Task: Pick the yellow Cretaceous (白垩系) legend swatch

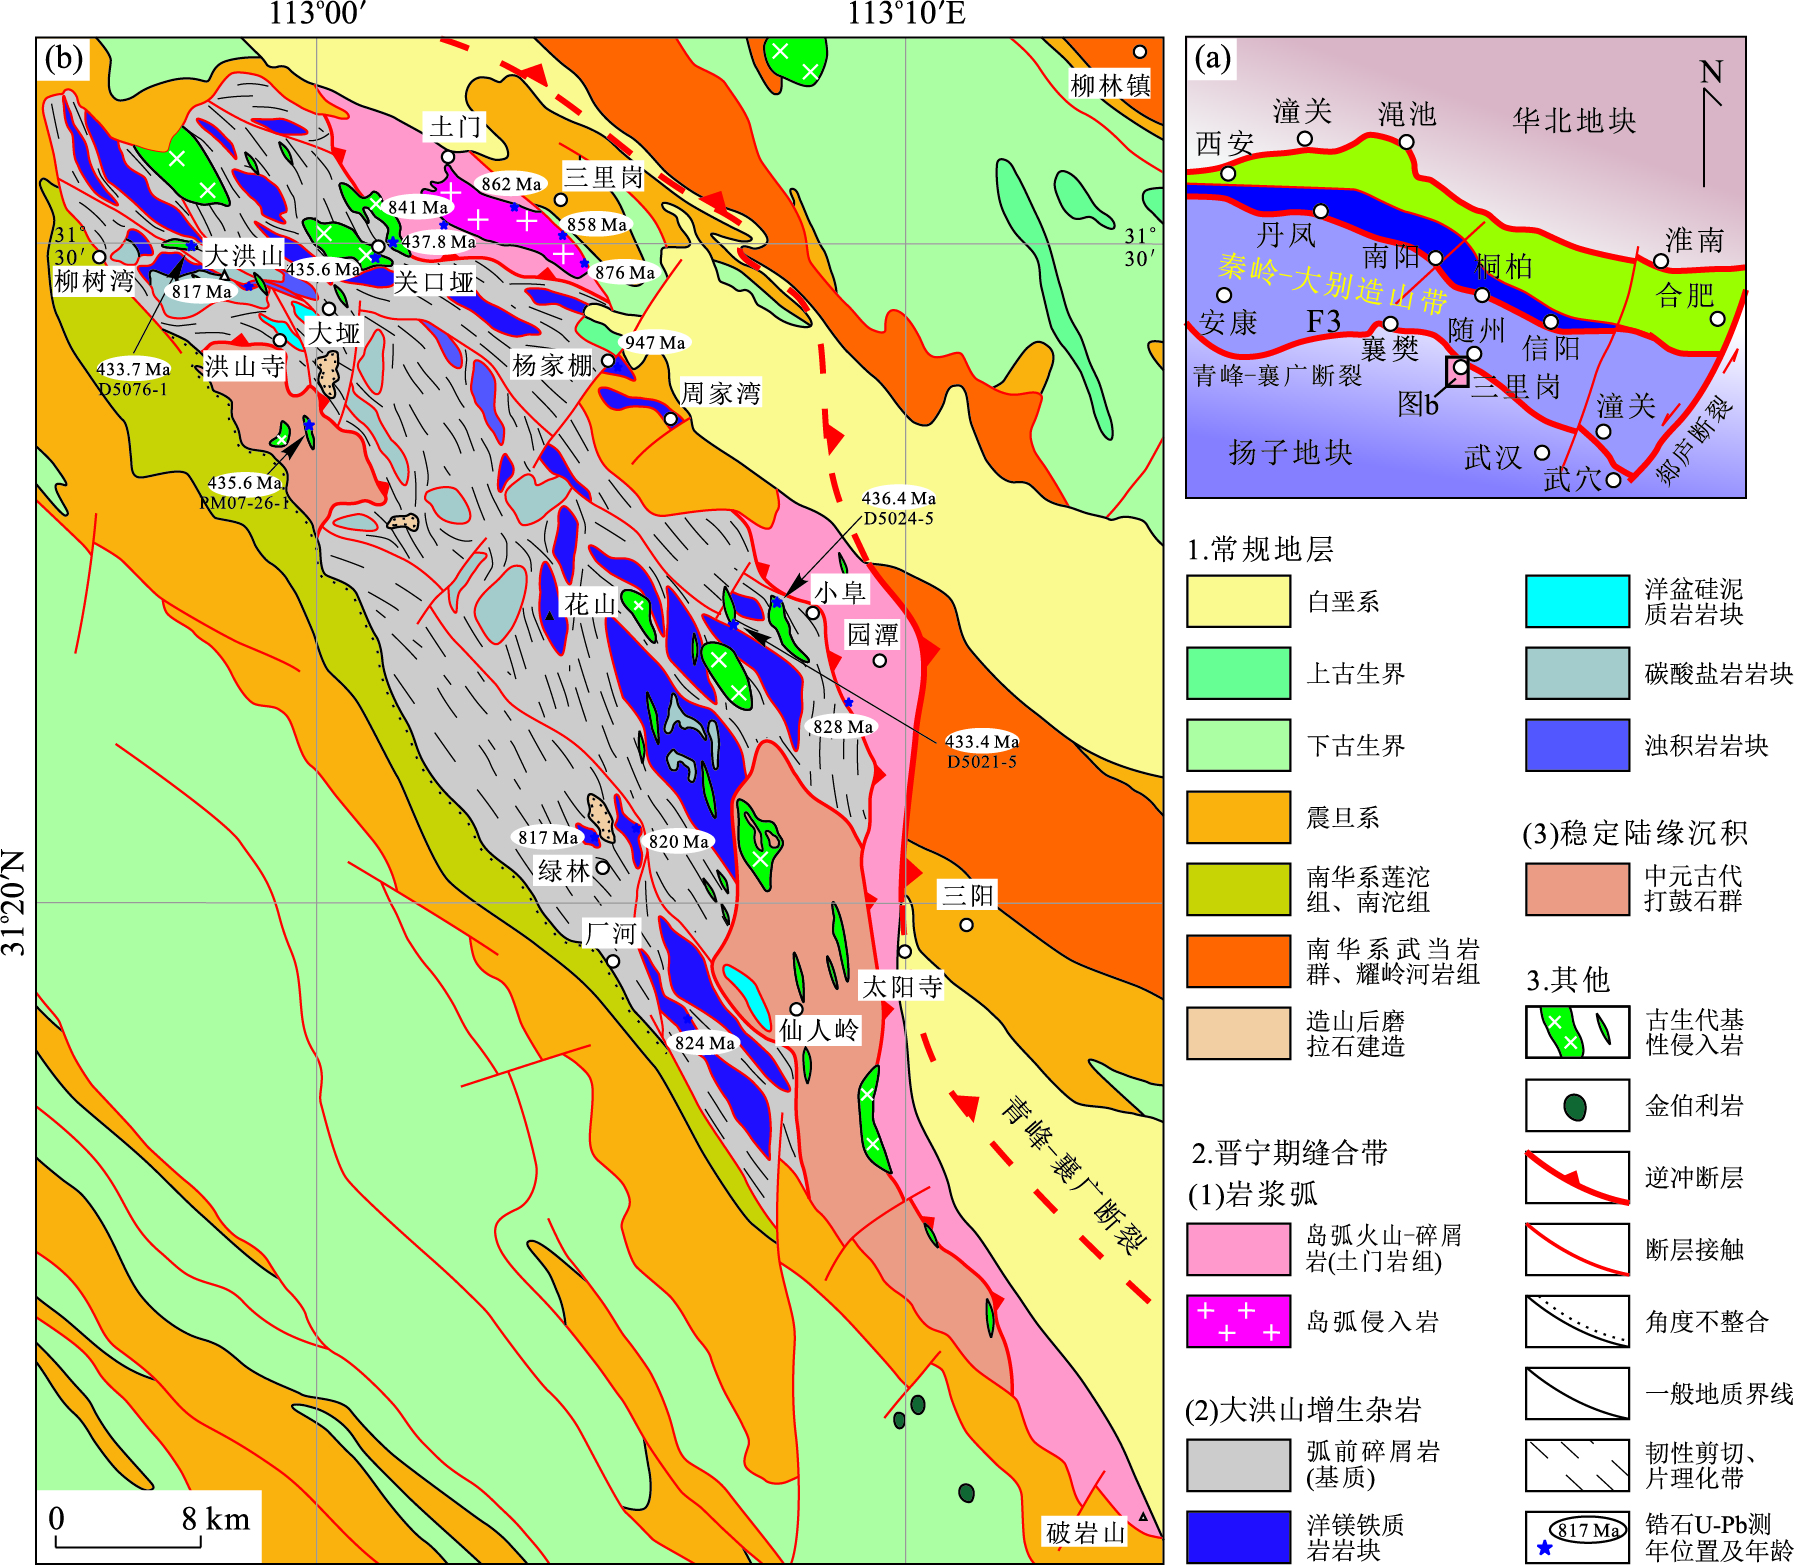Action: click(1238, 601)
